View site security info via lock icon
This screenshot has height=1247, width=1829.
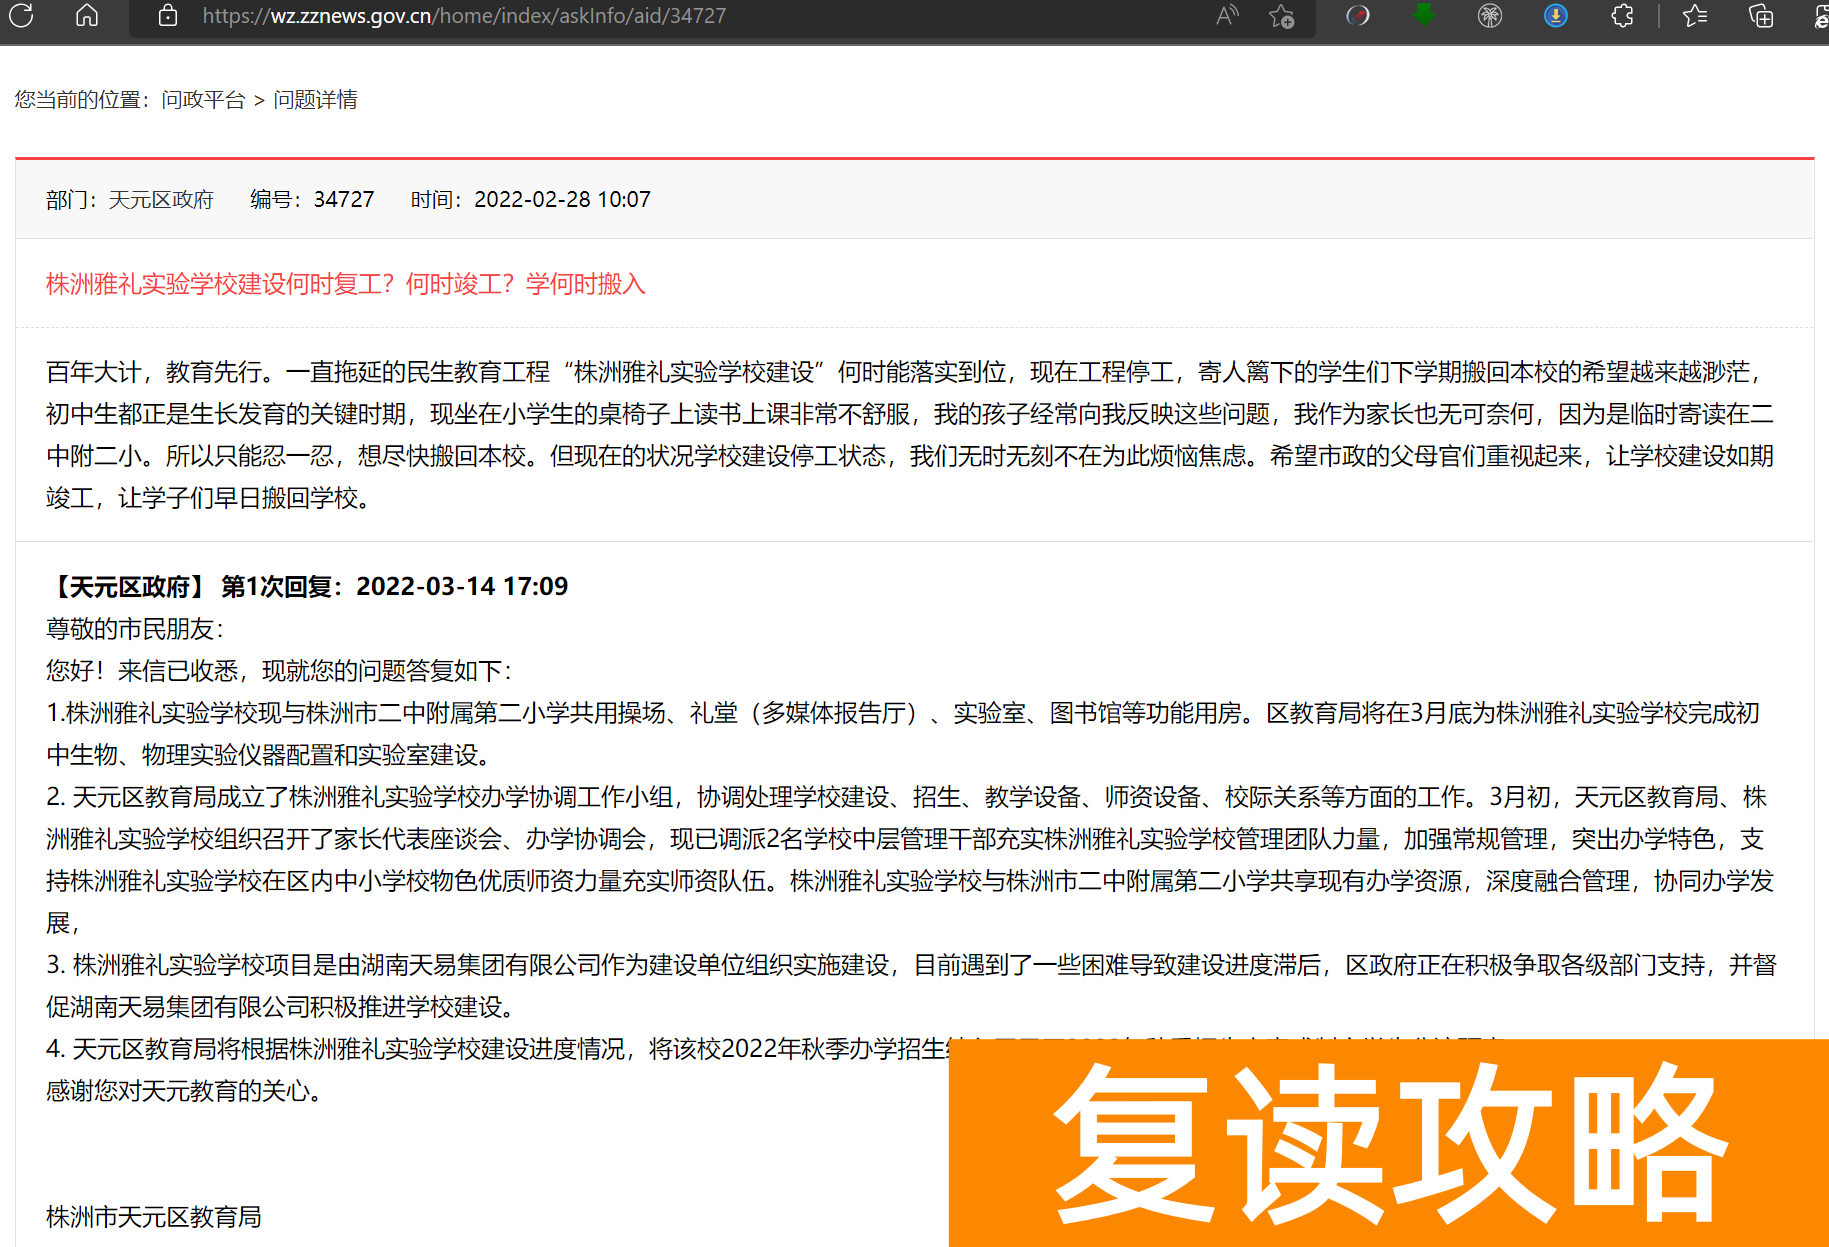point(167,16)
